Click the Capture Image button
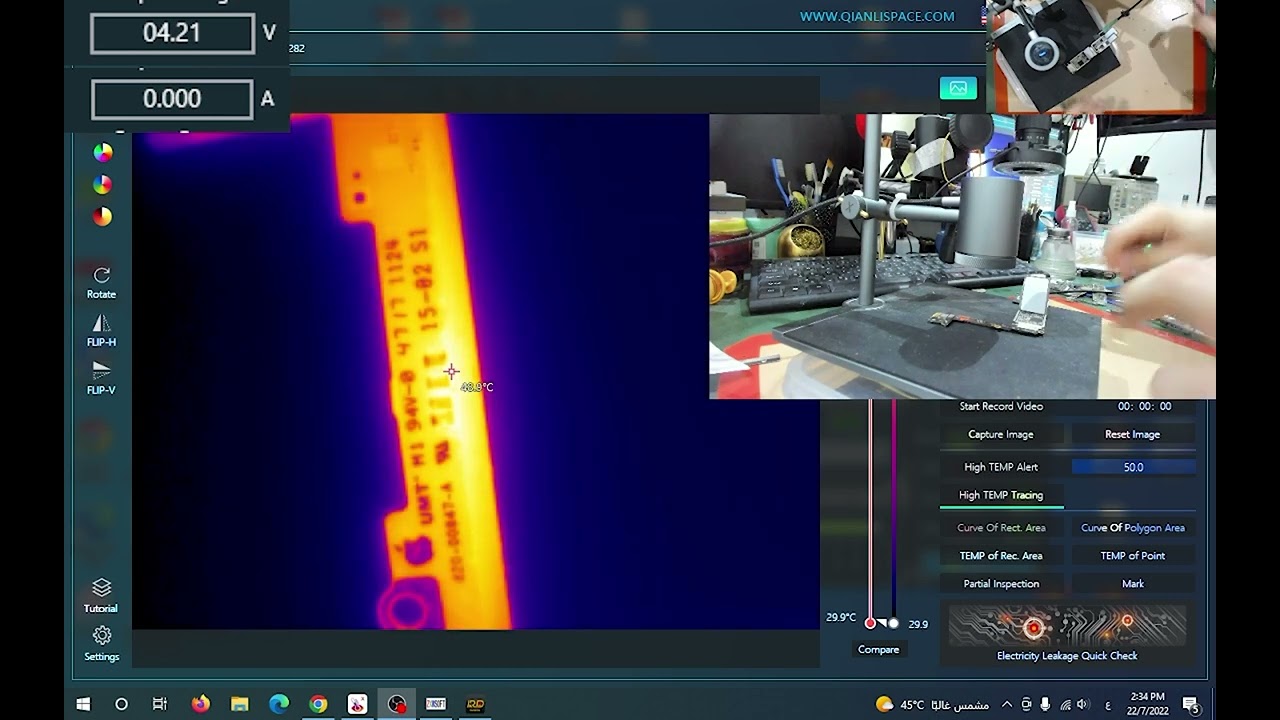This screenshot has width=1280, height=720. [1001, 434]
